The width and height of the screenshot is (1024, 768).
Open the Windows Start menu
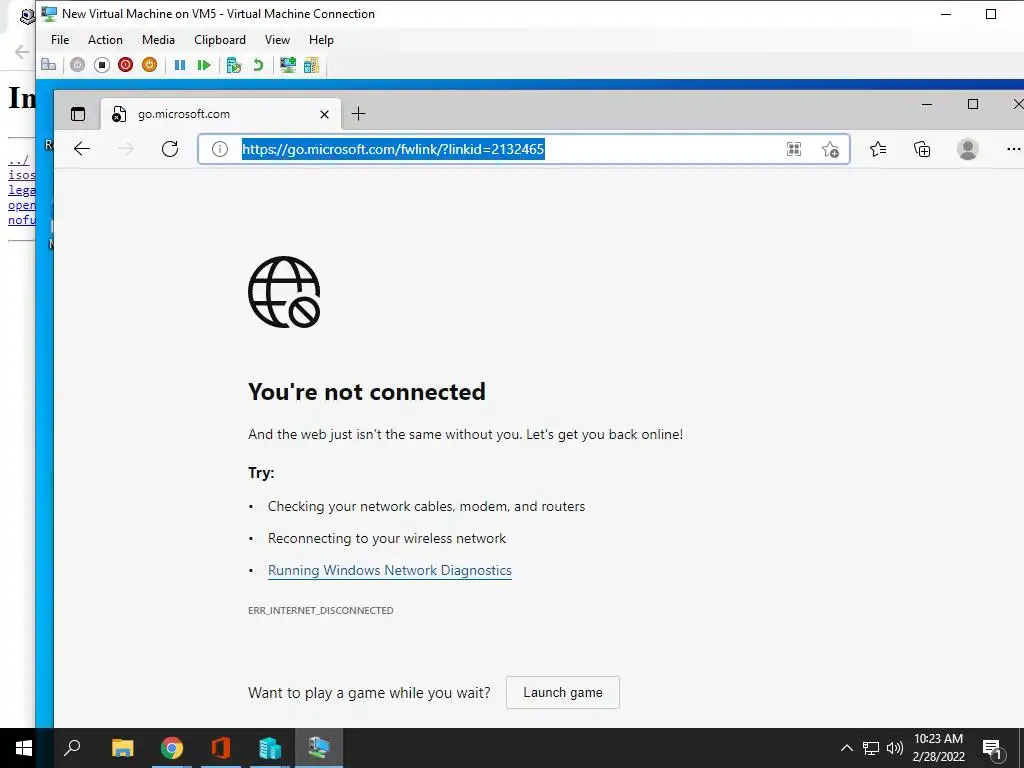[x=24, y=748]
